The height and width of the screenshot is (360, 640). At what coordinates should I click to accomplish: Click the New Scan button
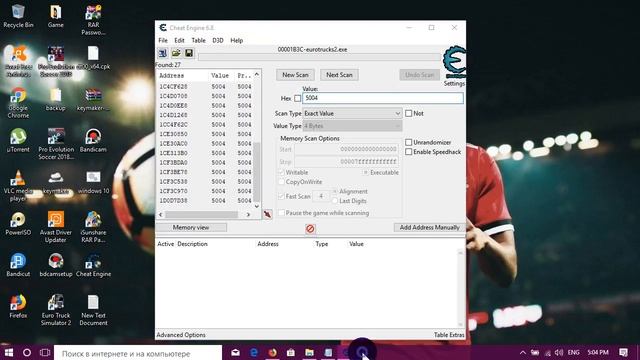tap(295, 75)
